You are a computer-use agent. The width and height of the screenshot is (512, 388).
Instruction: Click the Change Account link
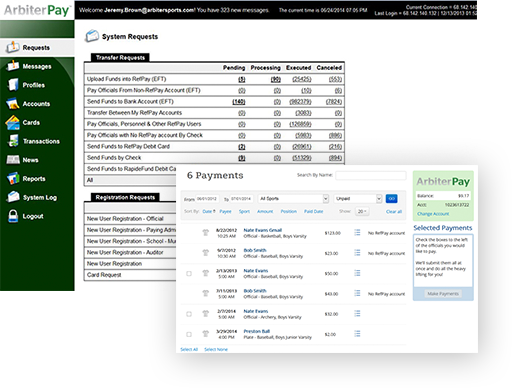[433, 214]
